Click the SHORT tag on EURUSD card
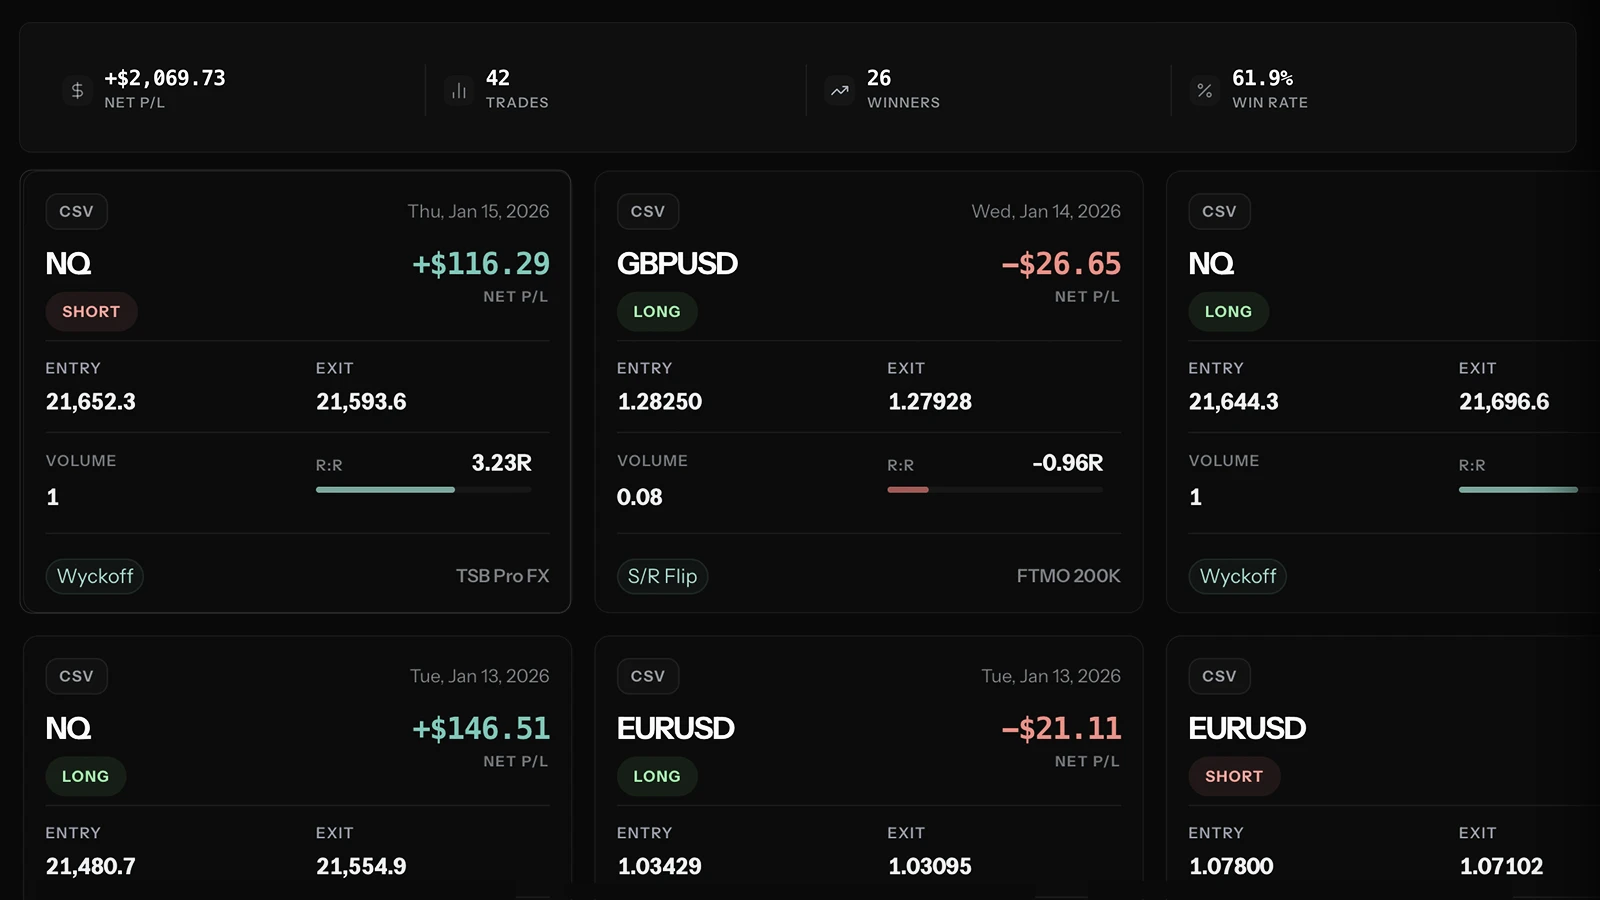 (1234, 776)
